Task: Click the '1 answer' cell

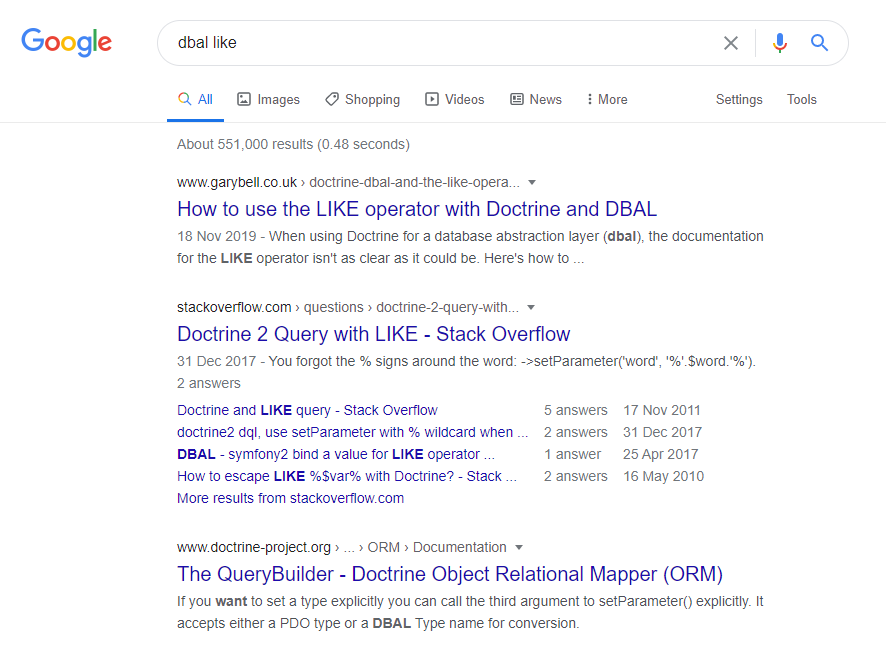Action: [572, 454]
